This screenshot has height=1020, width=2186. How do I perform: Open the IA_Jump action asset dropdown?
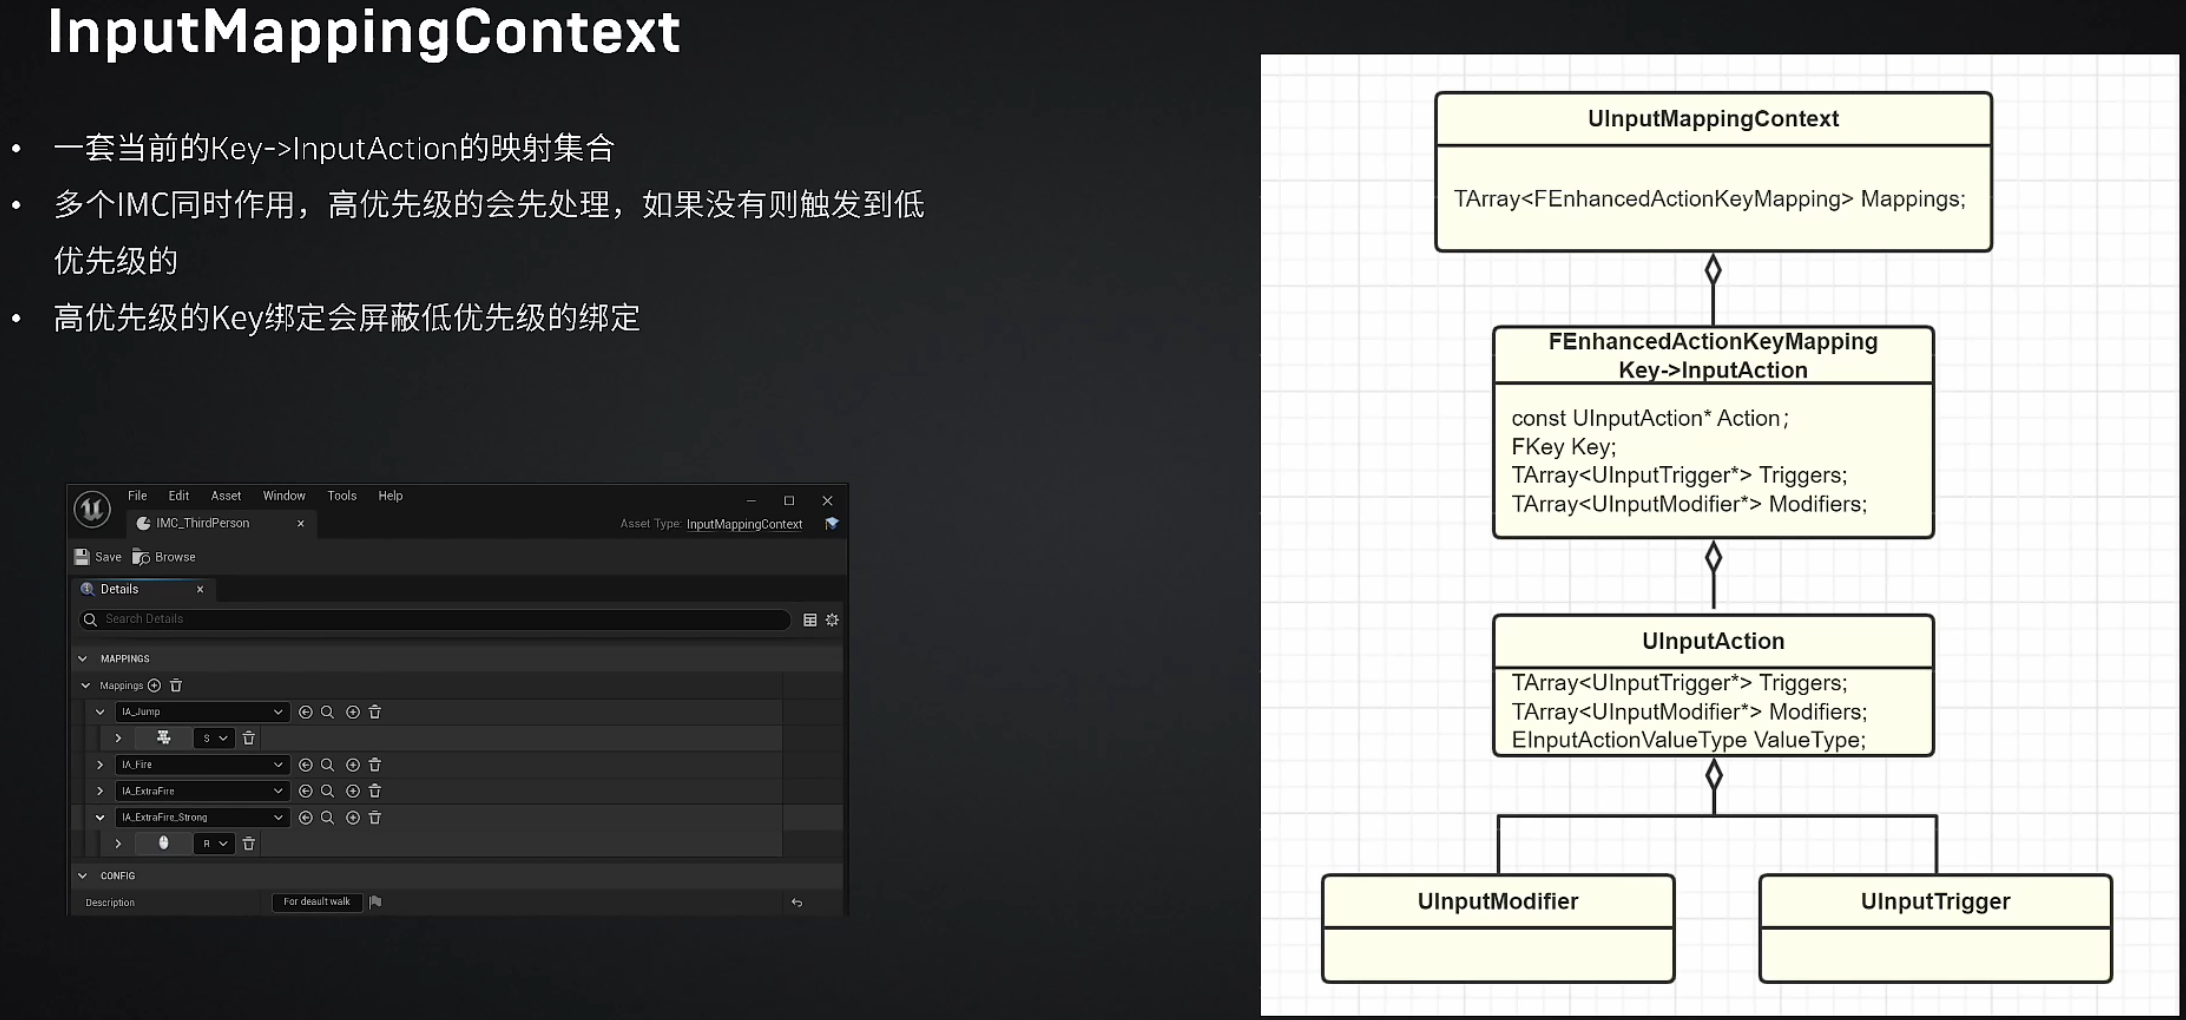(x=202, y=712)
